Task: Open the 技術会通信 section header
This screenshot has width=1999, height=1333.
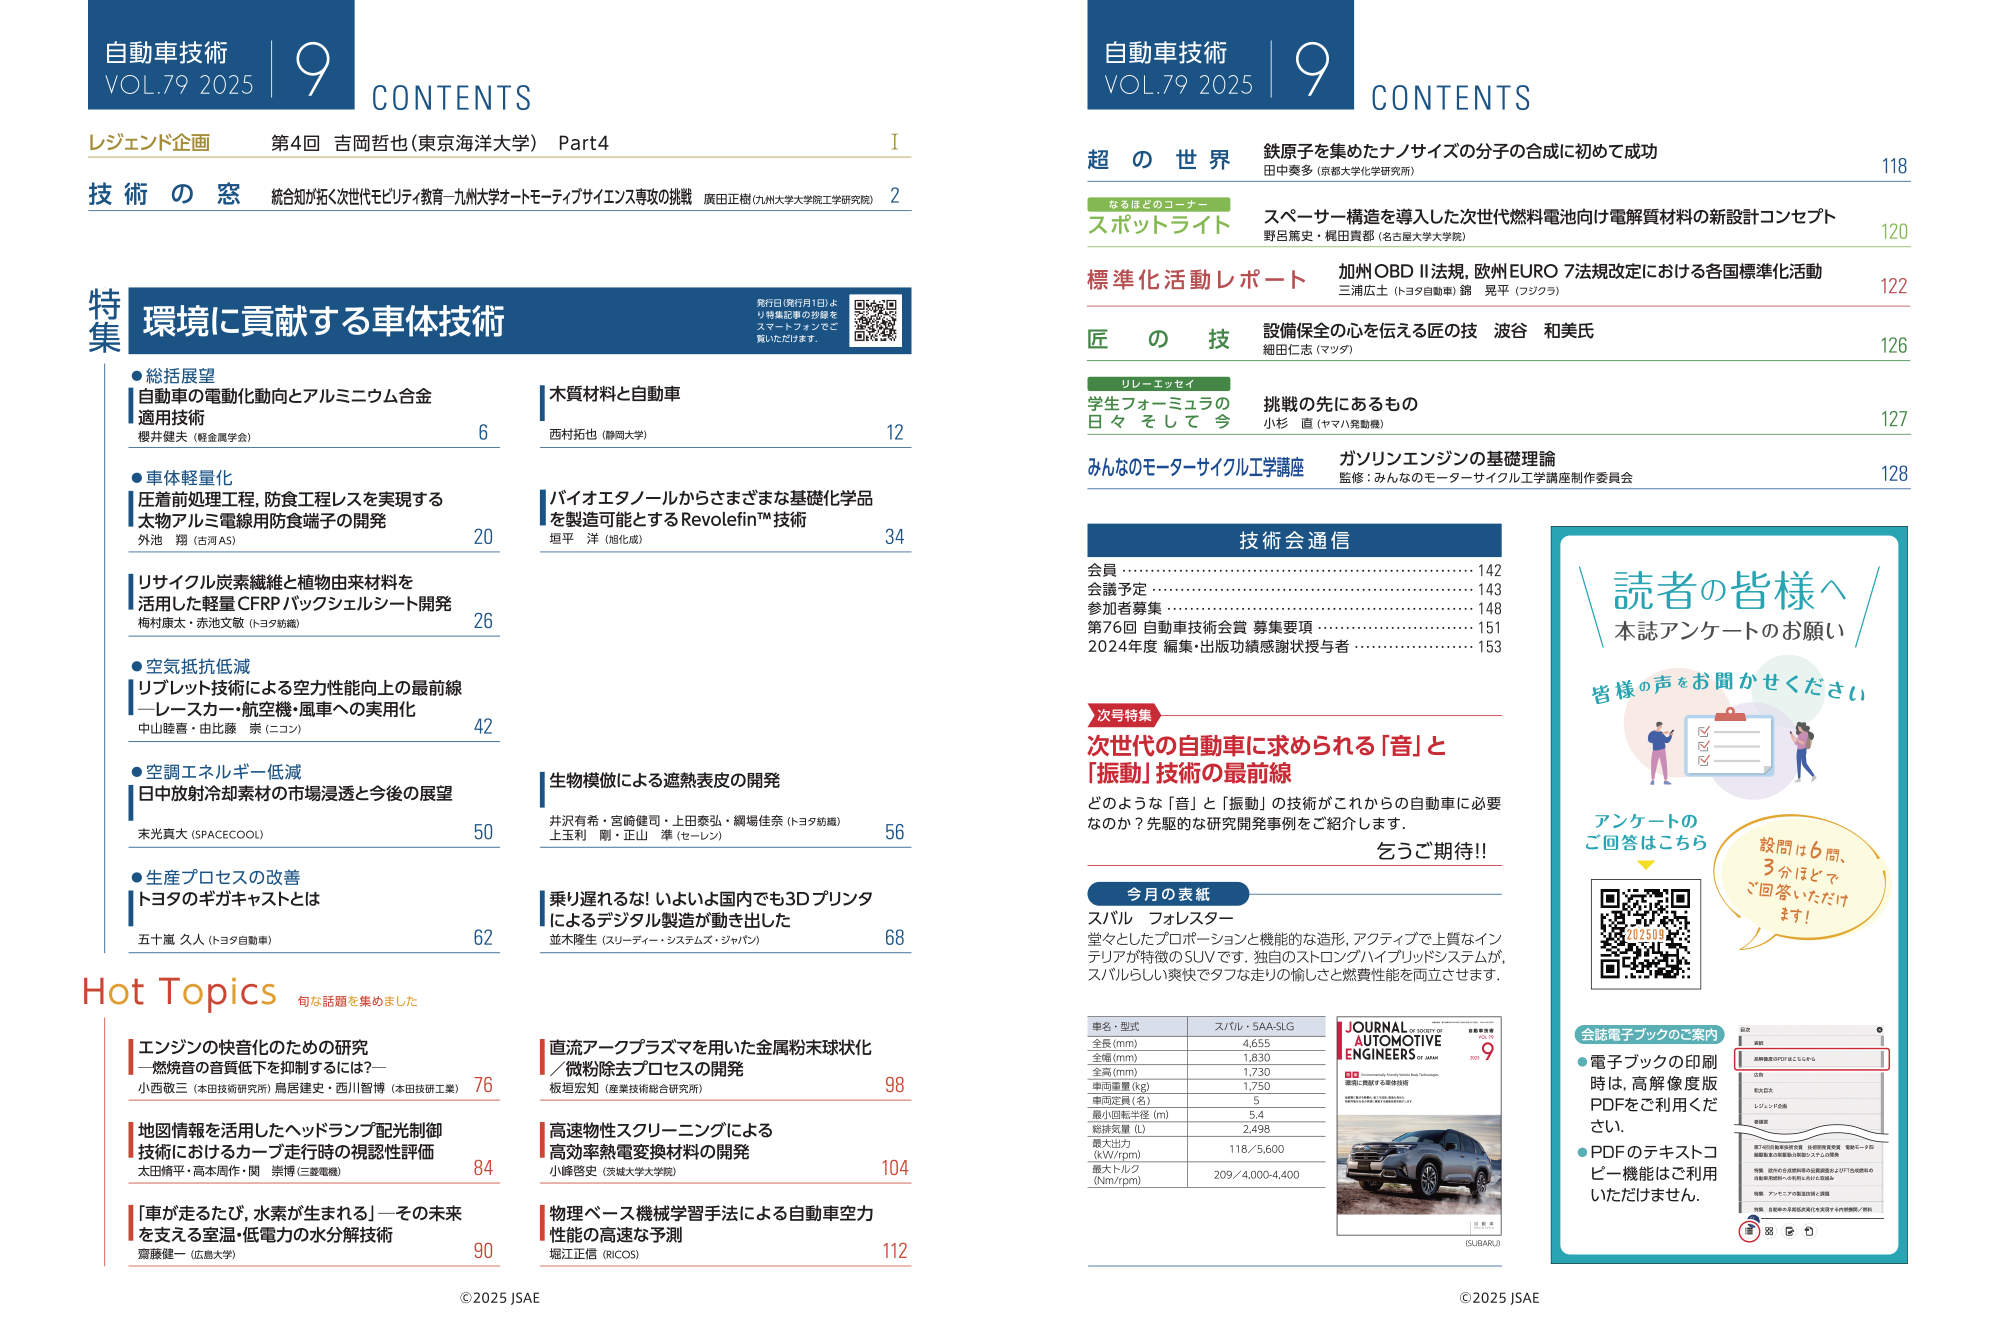Action: (1293, 540)
